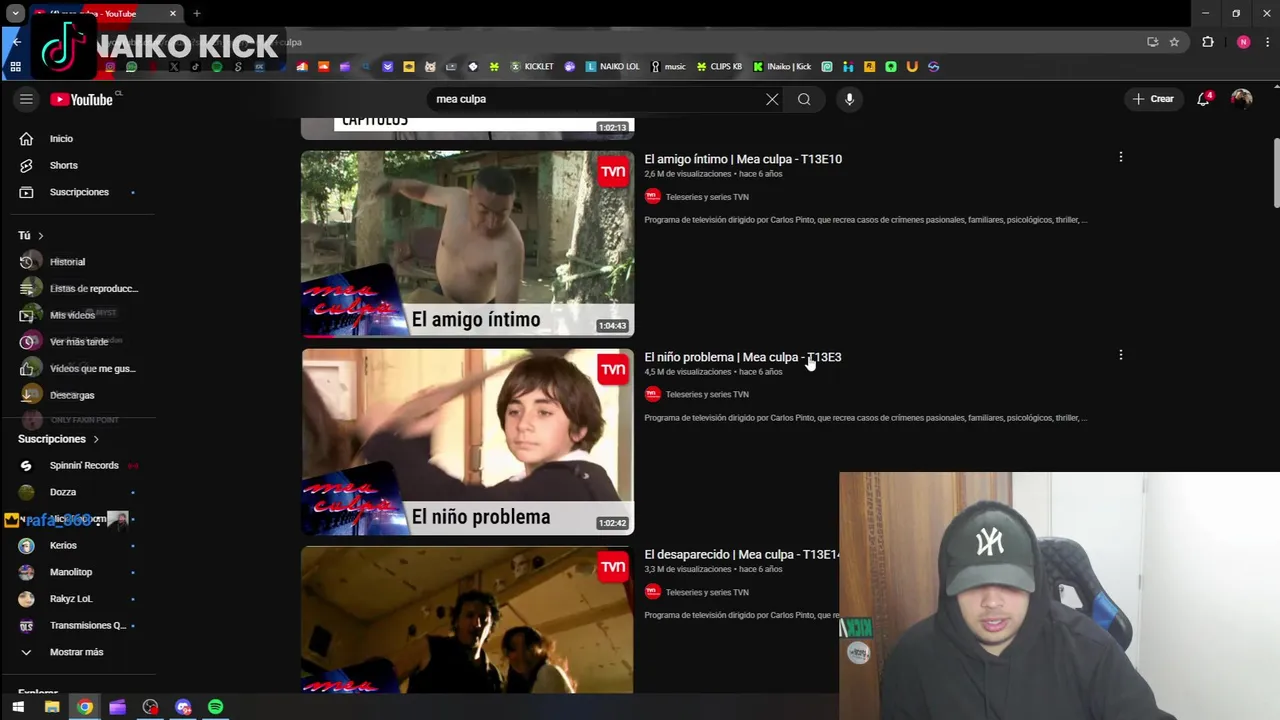Click TVN channel avatar for El niño problema
The height and width of the screenshot is (720, 1280).
[x=653, y=394]
